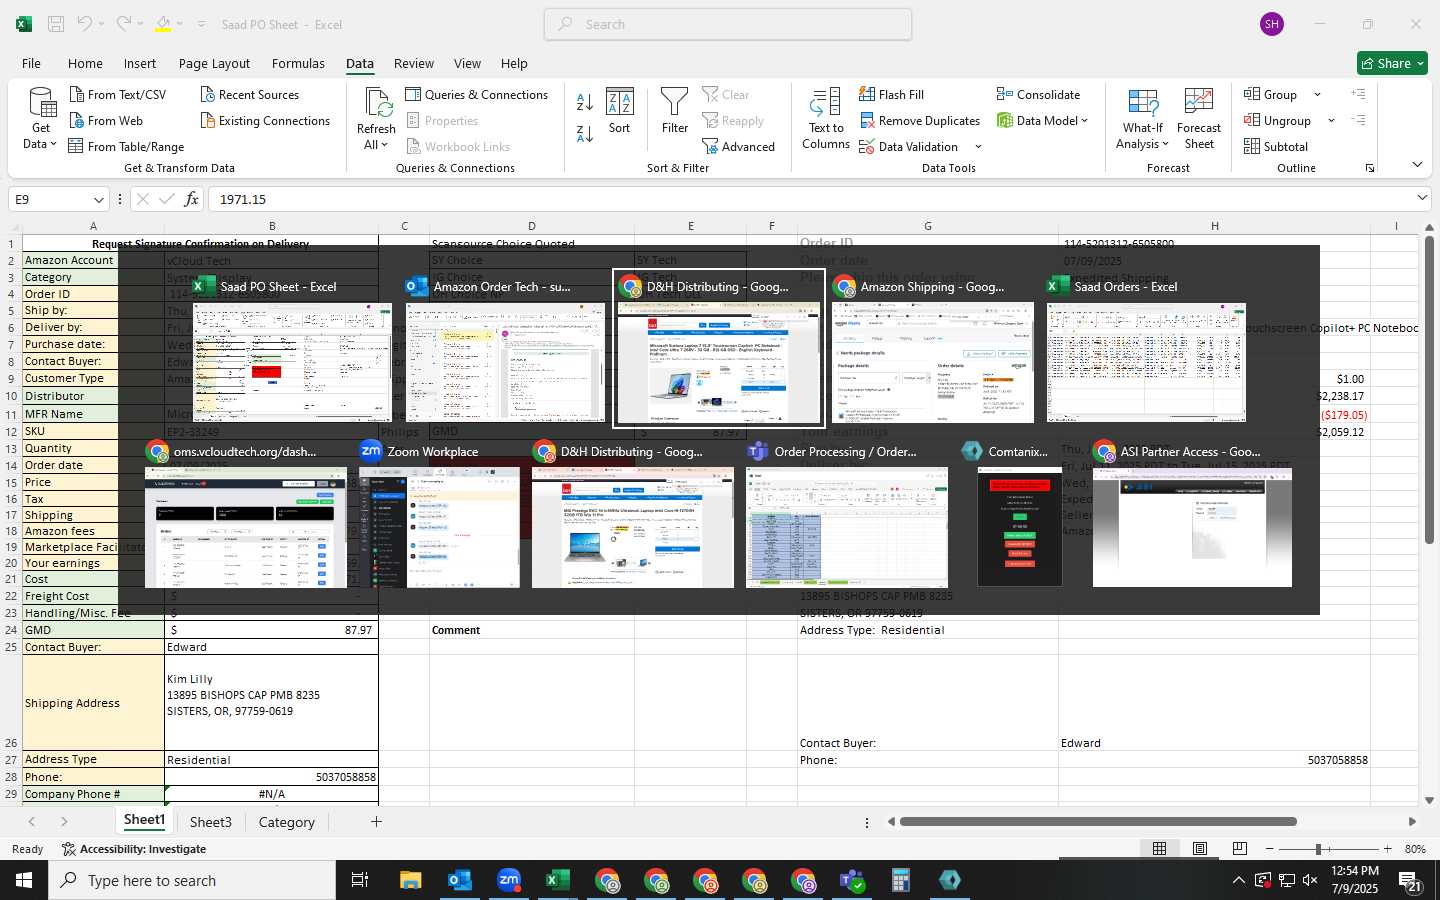Toggle the Filter funnel
The width and height of the screenshot is (1440, 900).
(x=675, y=111)
